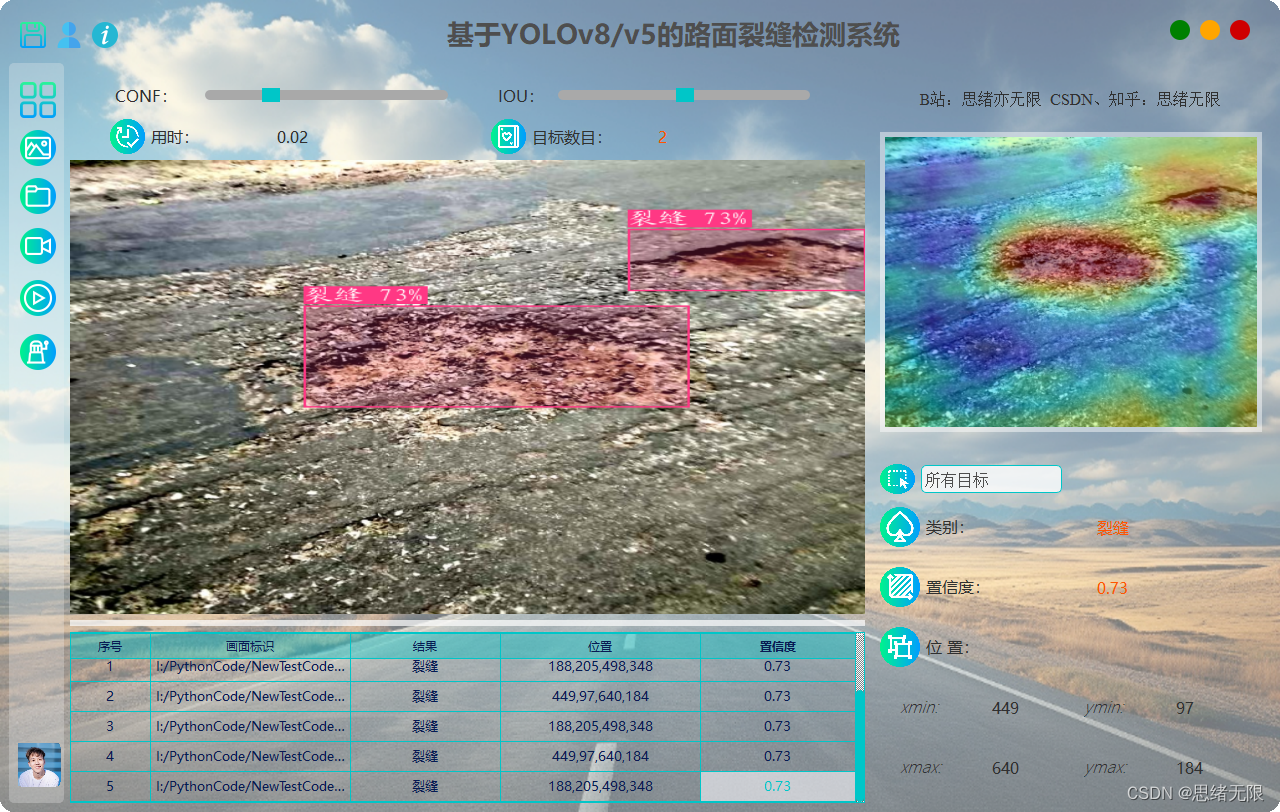Image resolution: width=1280 pixels, height=812 pixels.
Task: Click the 目标数目 target count icon
Action: coord(509,137)
